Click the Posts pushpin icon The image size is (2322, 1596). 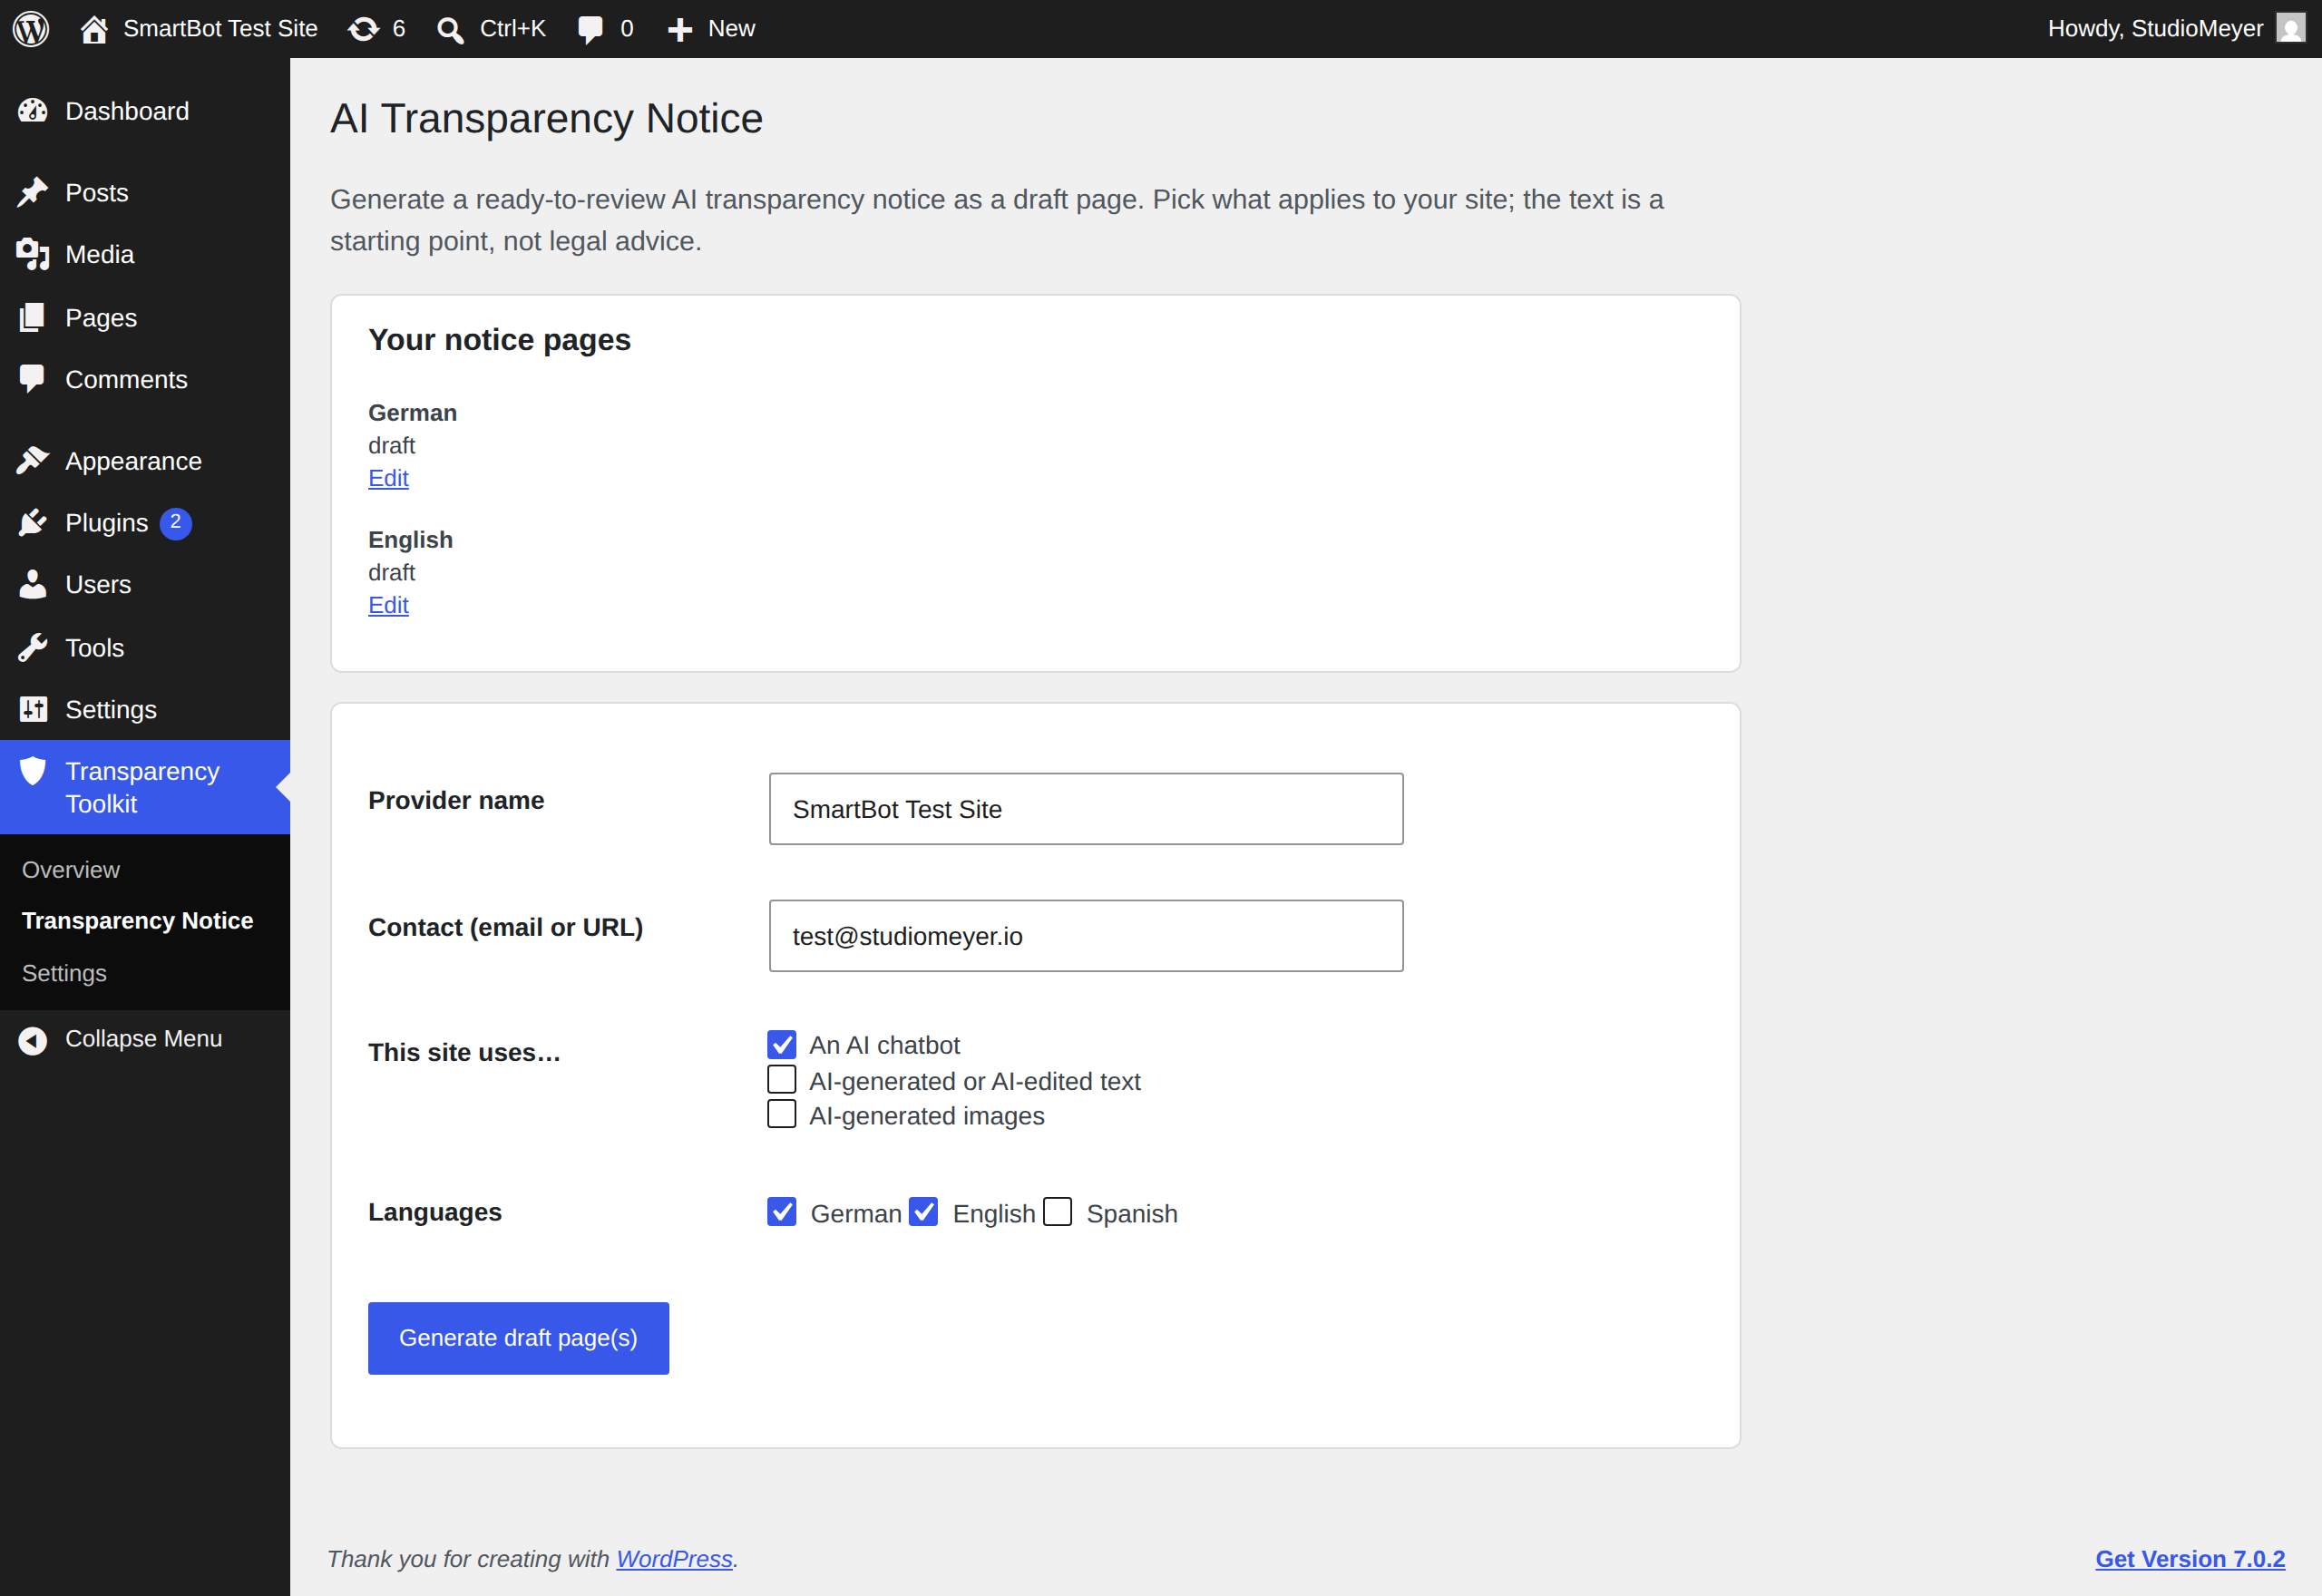(33, 192)
